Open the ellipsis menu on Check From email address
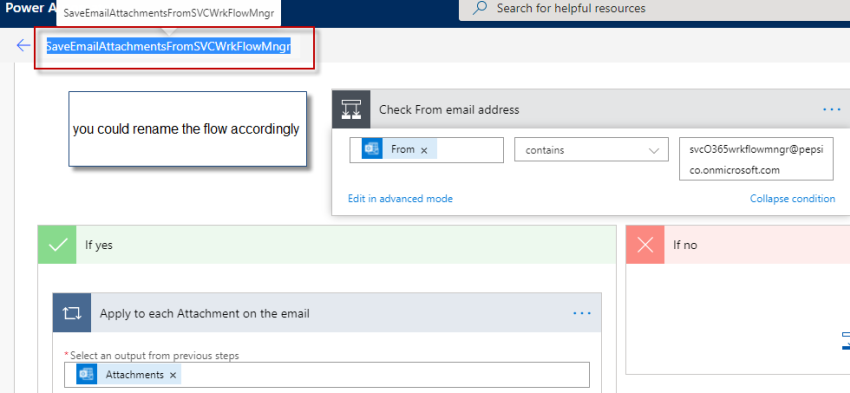Viewport: 850px width, 393px height. (831, 109)
